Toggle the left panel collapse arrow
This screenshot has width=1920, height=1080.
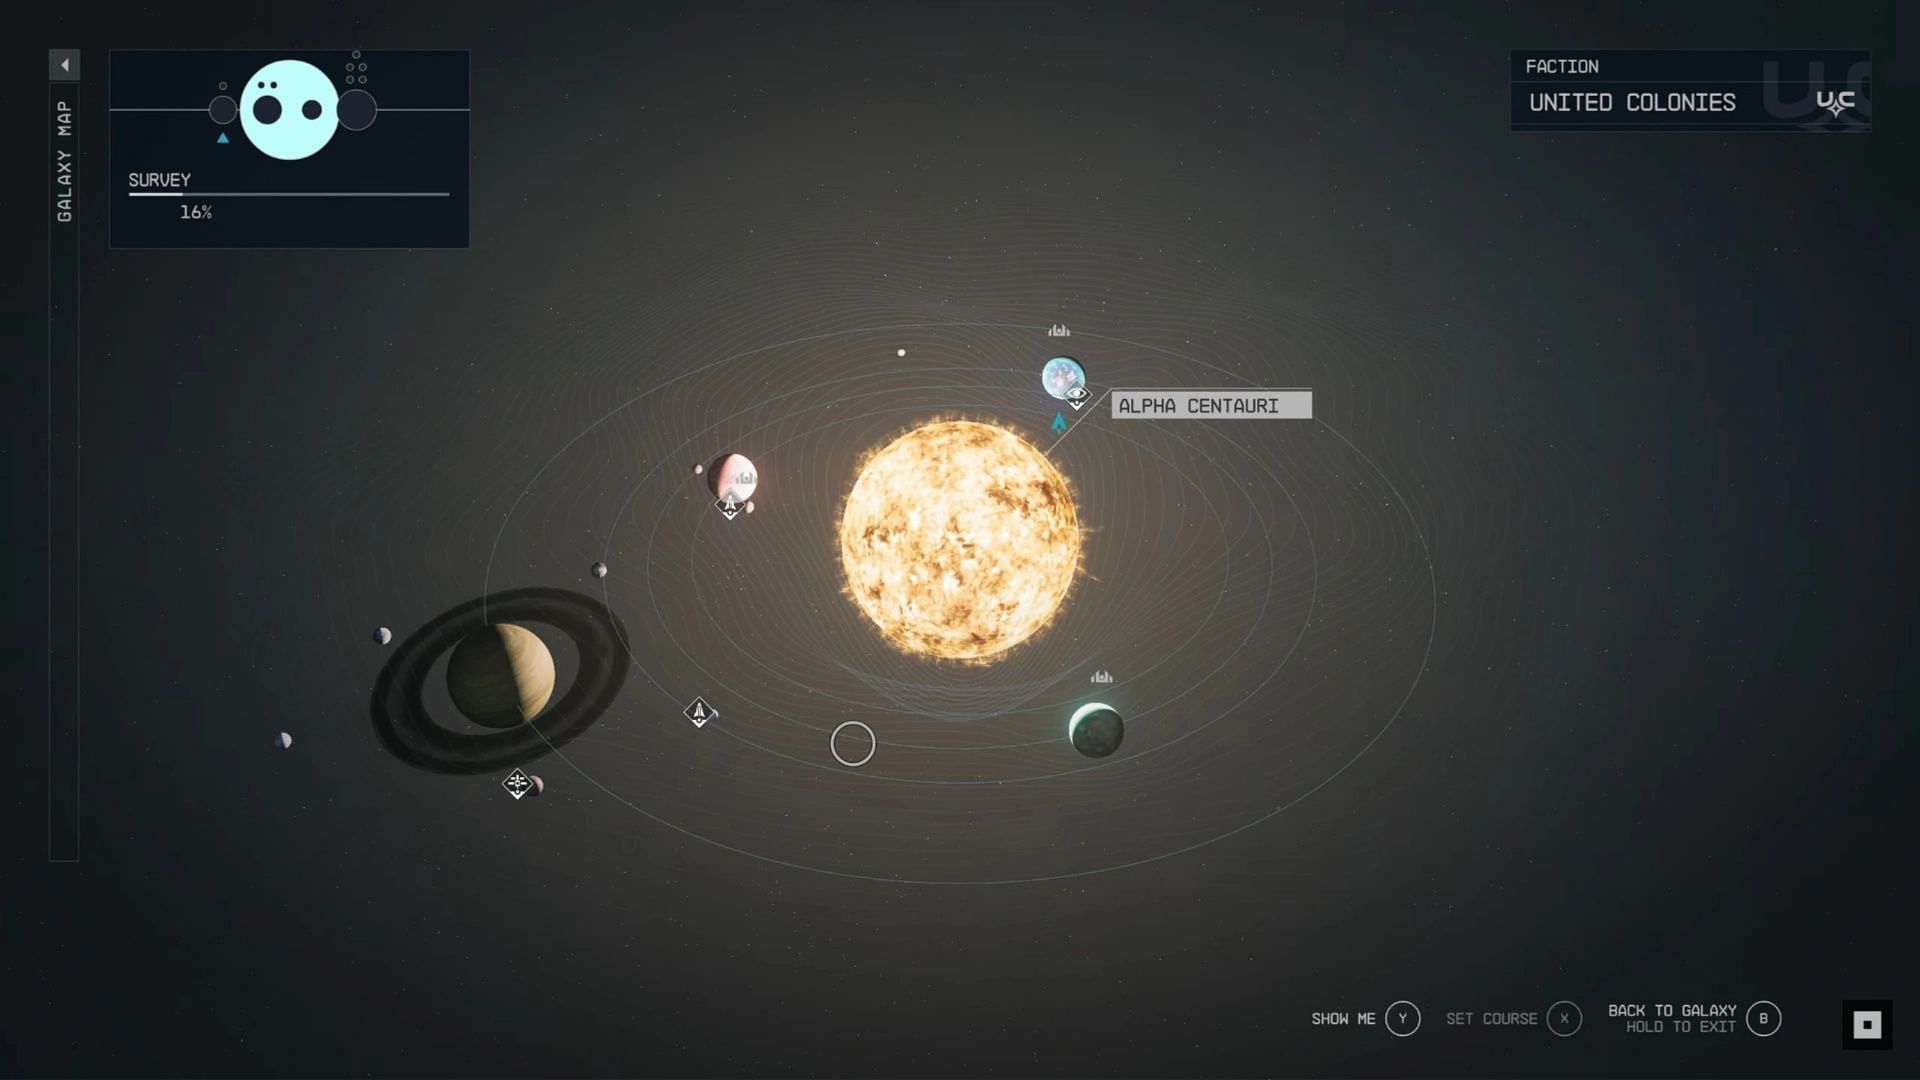[63, 63]
